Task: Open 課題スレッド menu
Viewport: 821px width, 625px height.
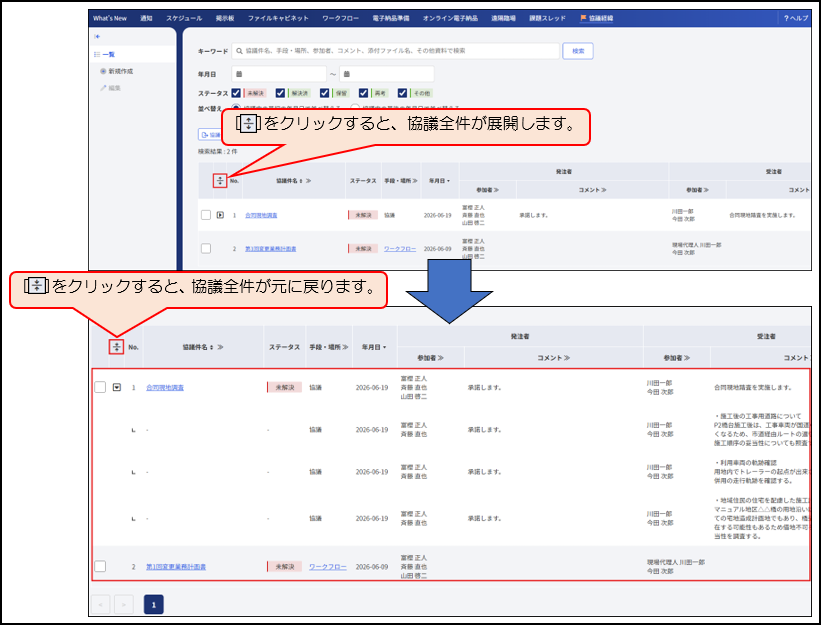Action: click(547, 18)
